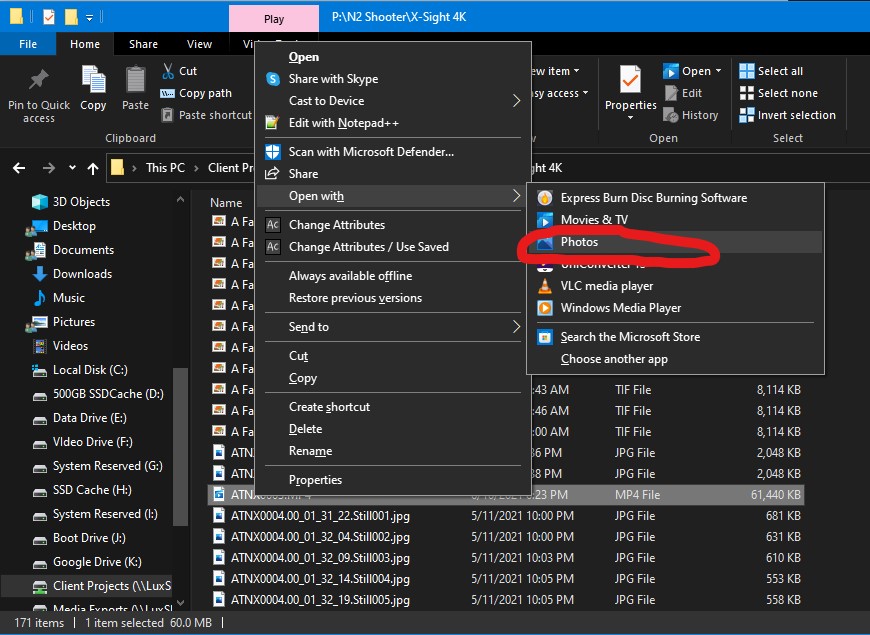870x635 pixels.
Task: Click the Notepad++ icon in context menu
Action: tap(272, 123)
